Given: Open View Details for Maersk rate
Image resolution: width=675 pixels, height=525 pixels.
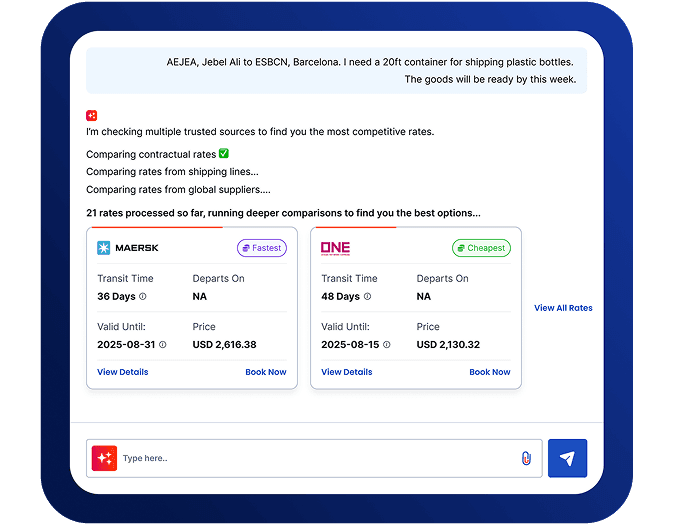Looking at the screenshot, I should pyautogui.click(x=123, y=372).
